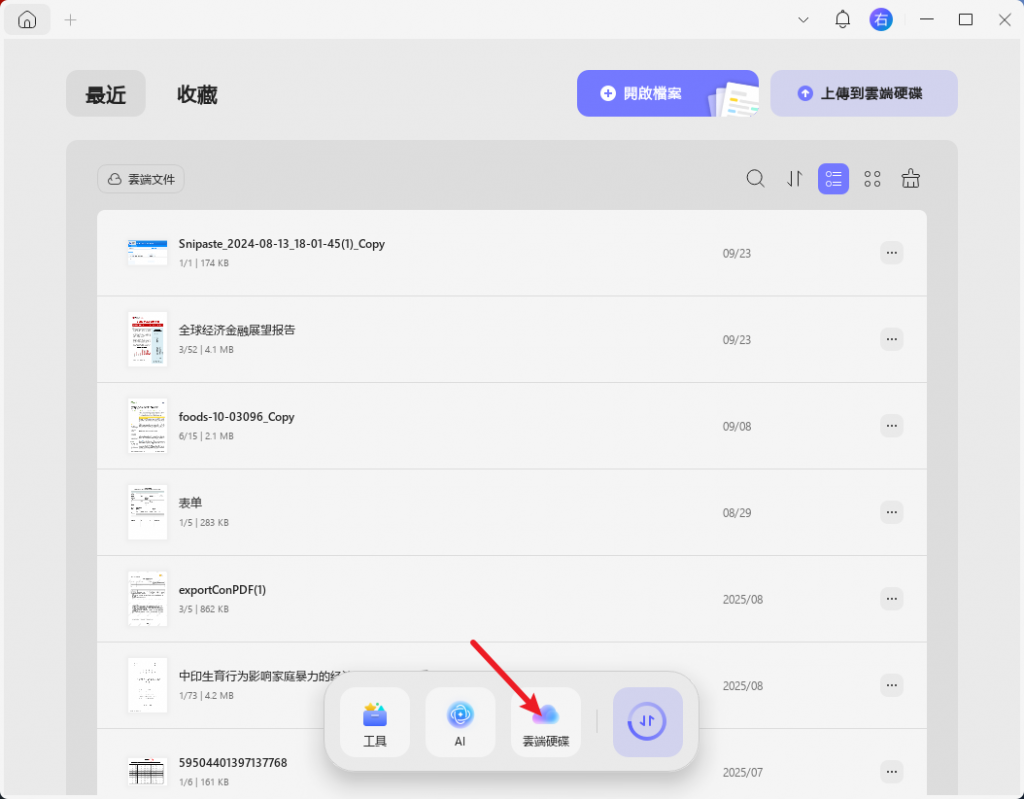Click the 1/5 | 283 KB info text
Screen dimensions: 1024x799
tap(204, 523)
